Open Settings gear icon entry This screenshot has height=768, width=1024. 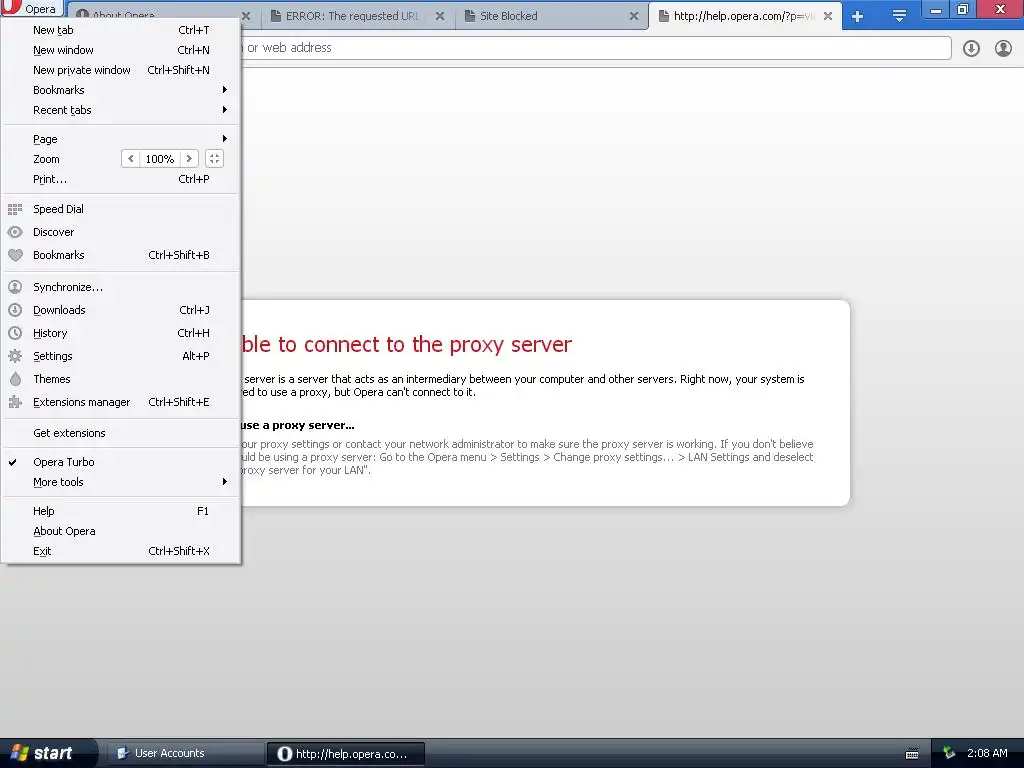click(x=15, y=356)
